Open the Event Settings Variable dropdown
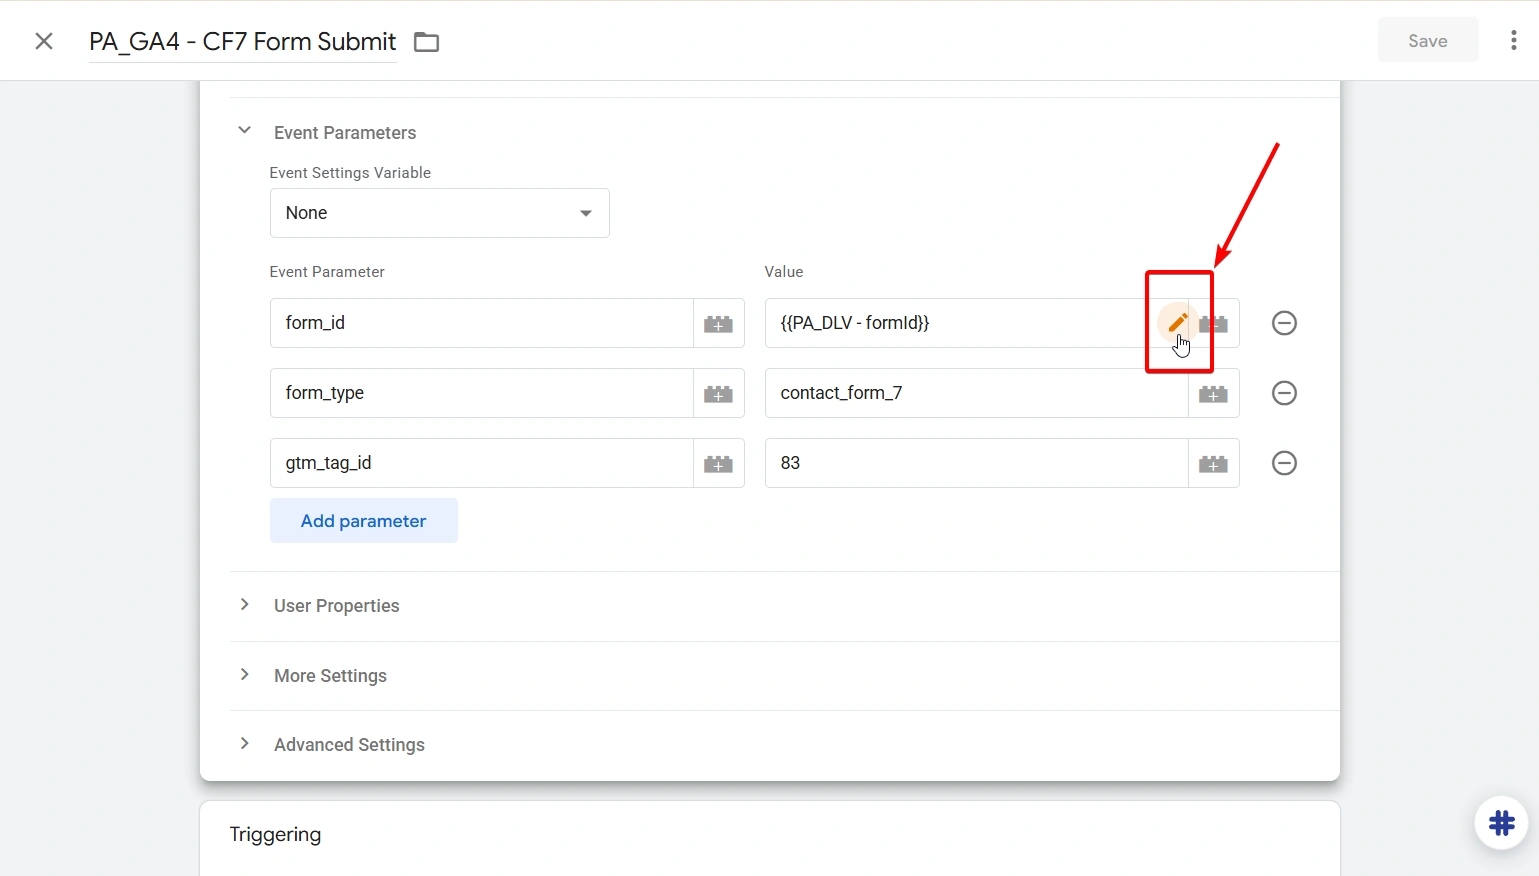 click(x=439, y=213)
